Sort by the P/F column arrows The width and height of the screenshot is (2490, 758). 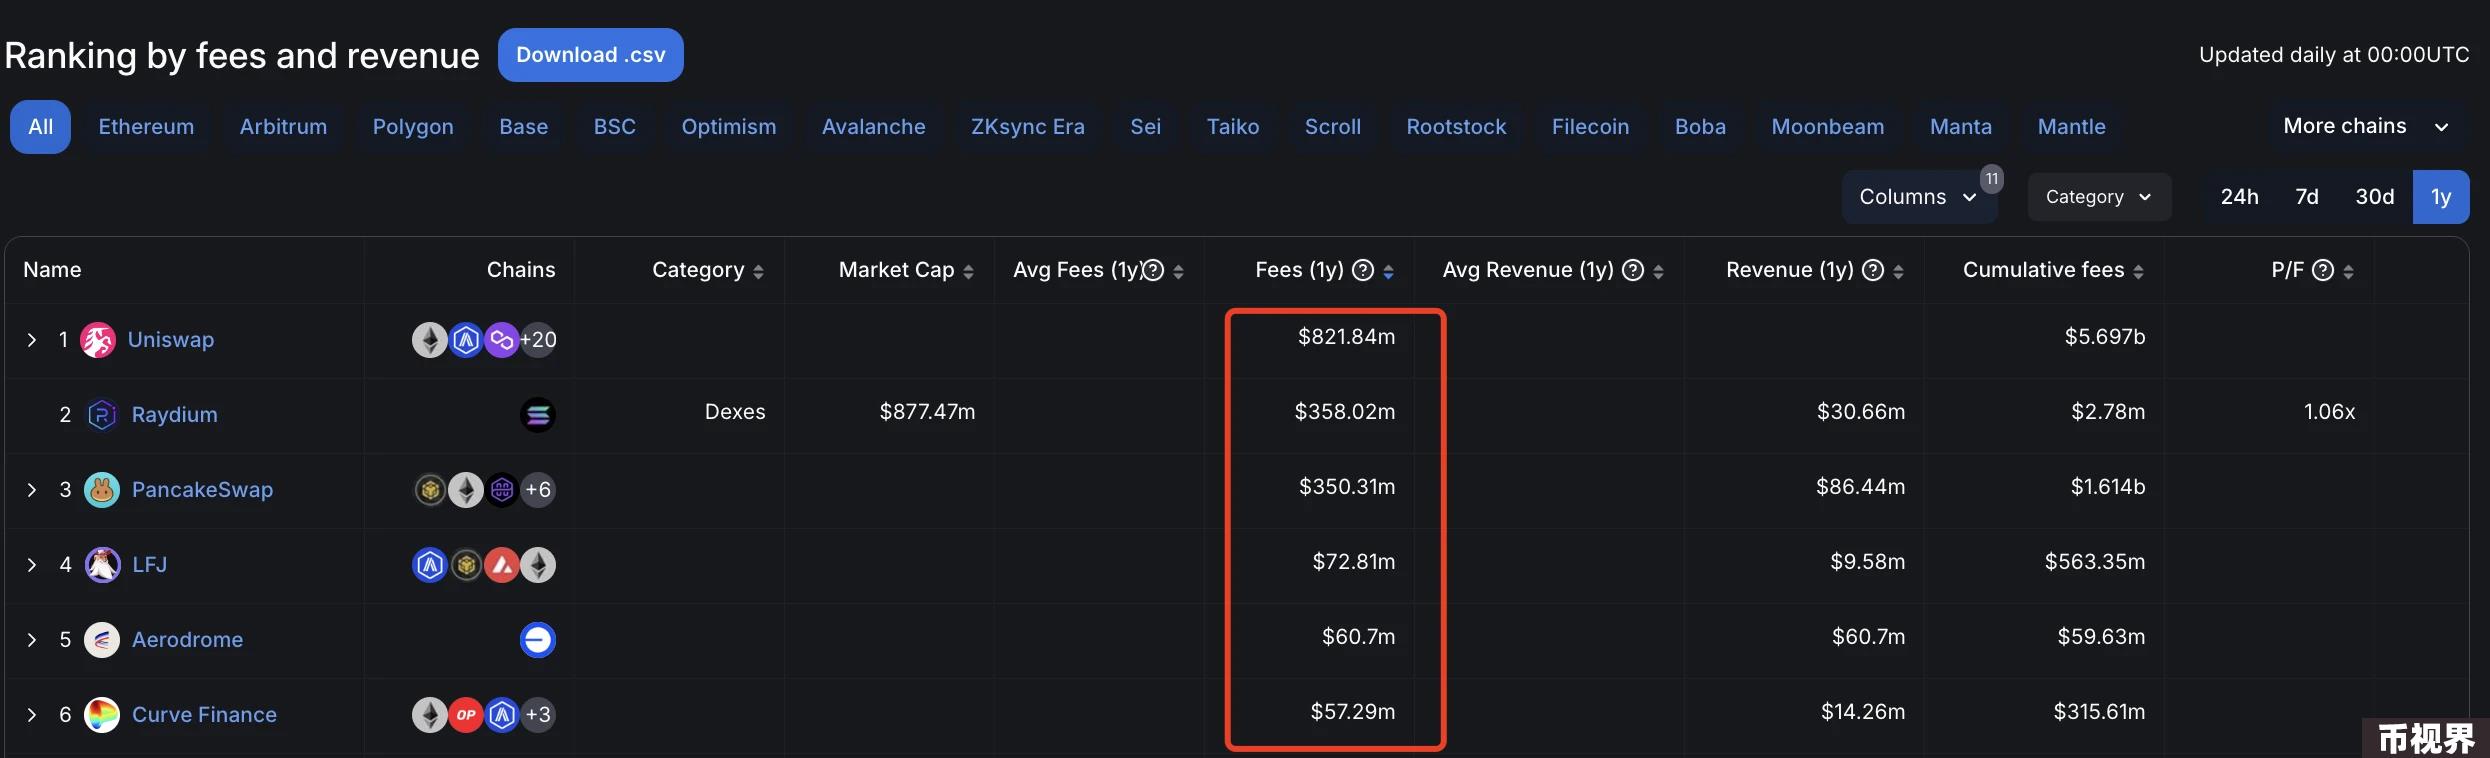[2348, 271]
